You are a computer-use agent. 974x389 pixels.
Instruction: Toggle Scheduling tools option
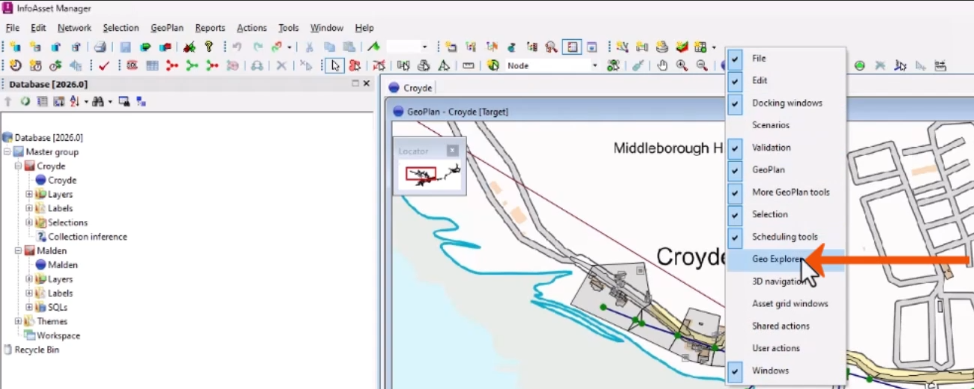[x=786, y=237]
